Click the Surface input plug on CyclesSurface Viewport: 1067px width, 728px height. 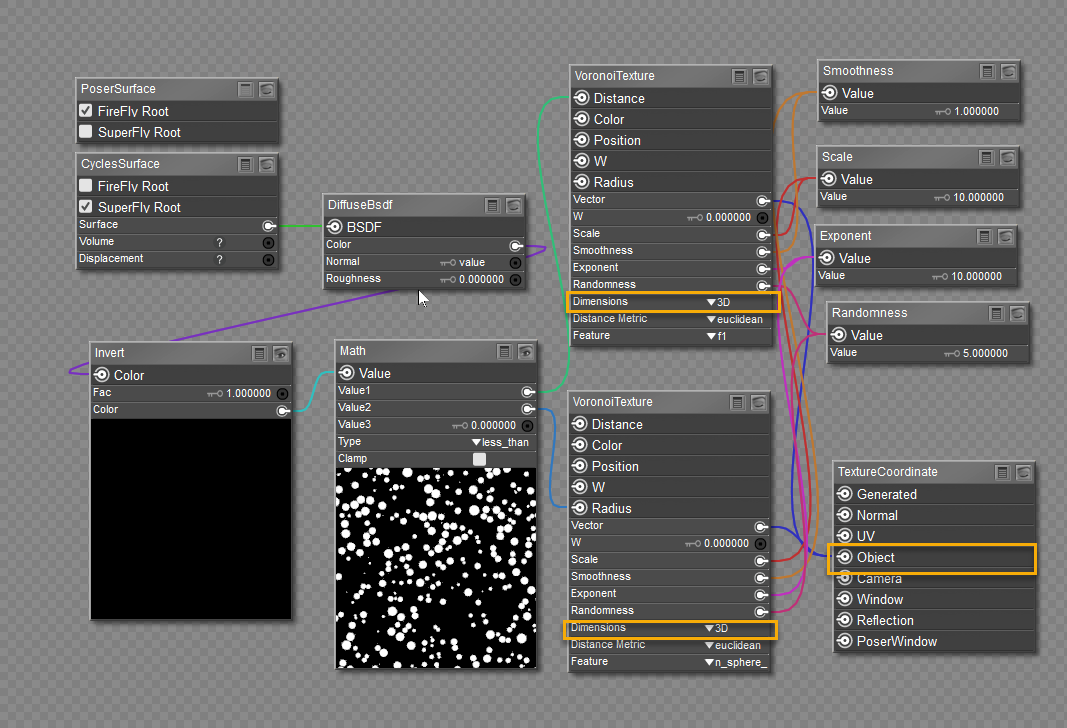[x=268, y=225]
